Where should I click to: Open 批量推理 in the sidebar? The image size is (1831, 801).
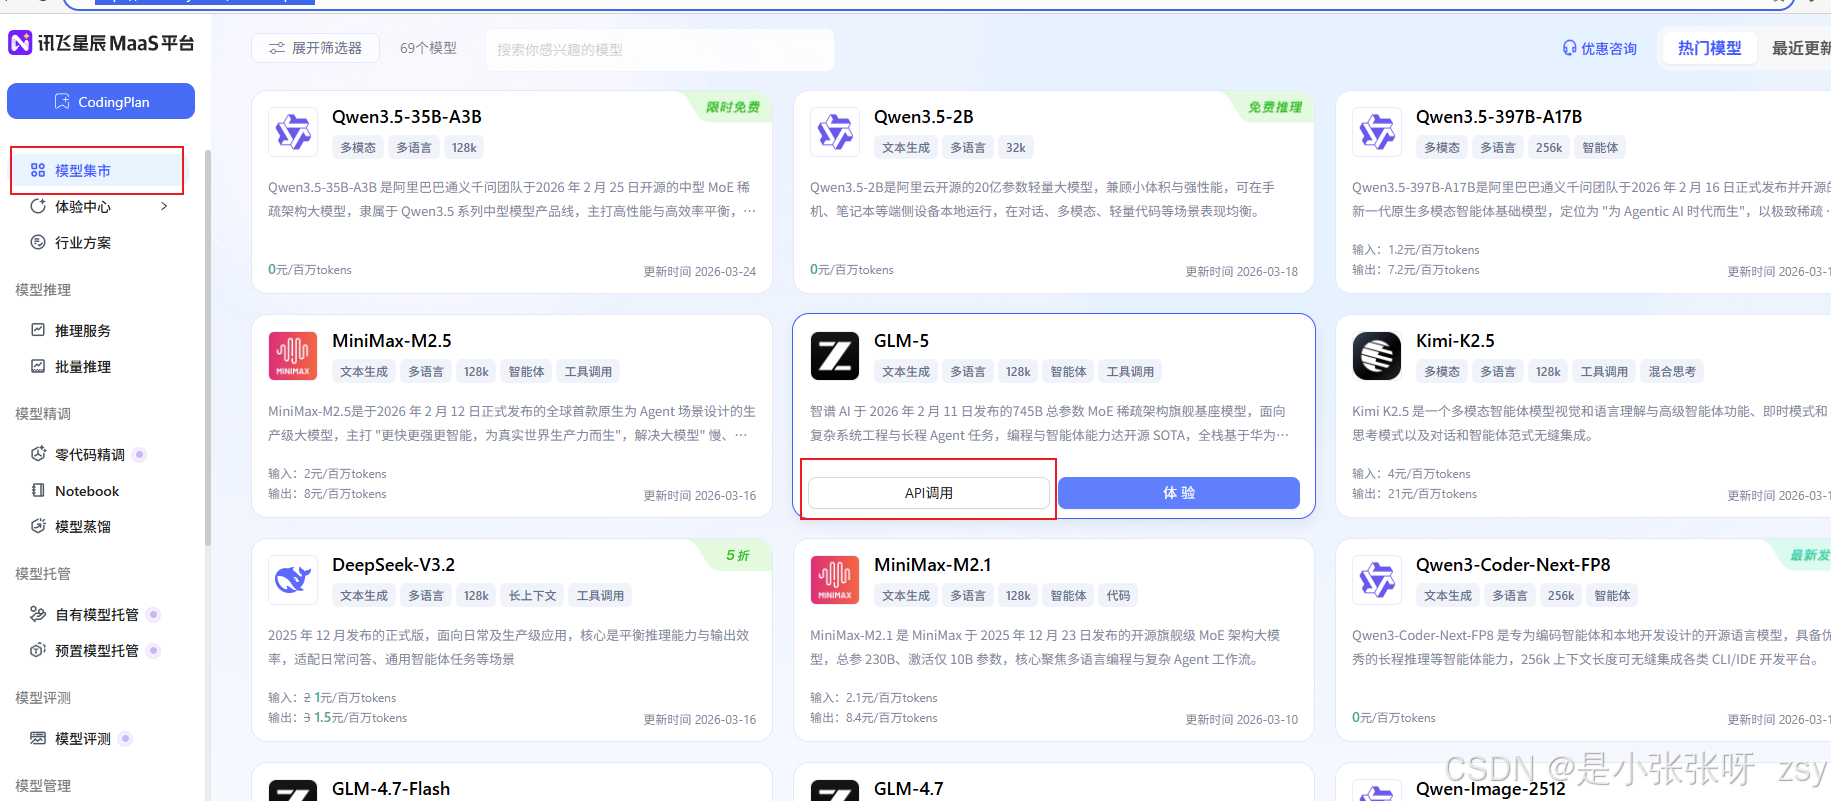(x=83, y=366)
